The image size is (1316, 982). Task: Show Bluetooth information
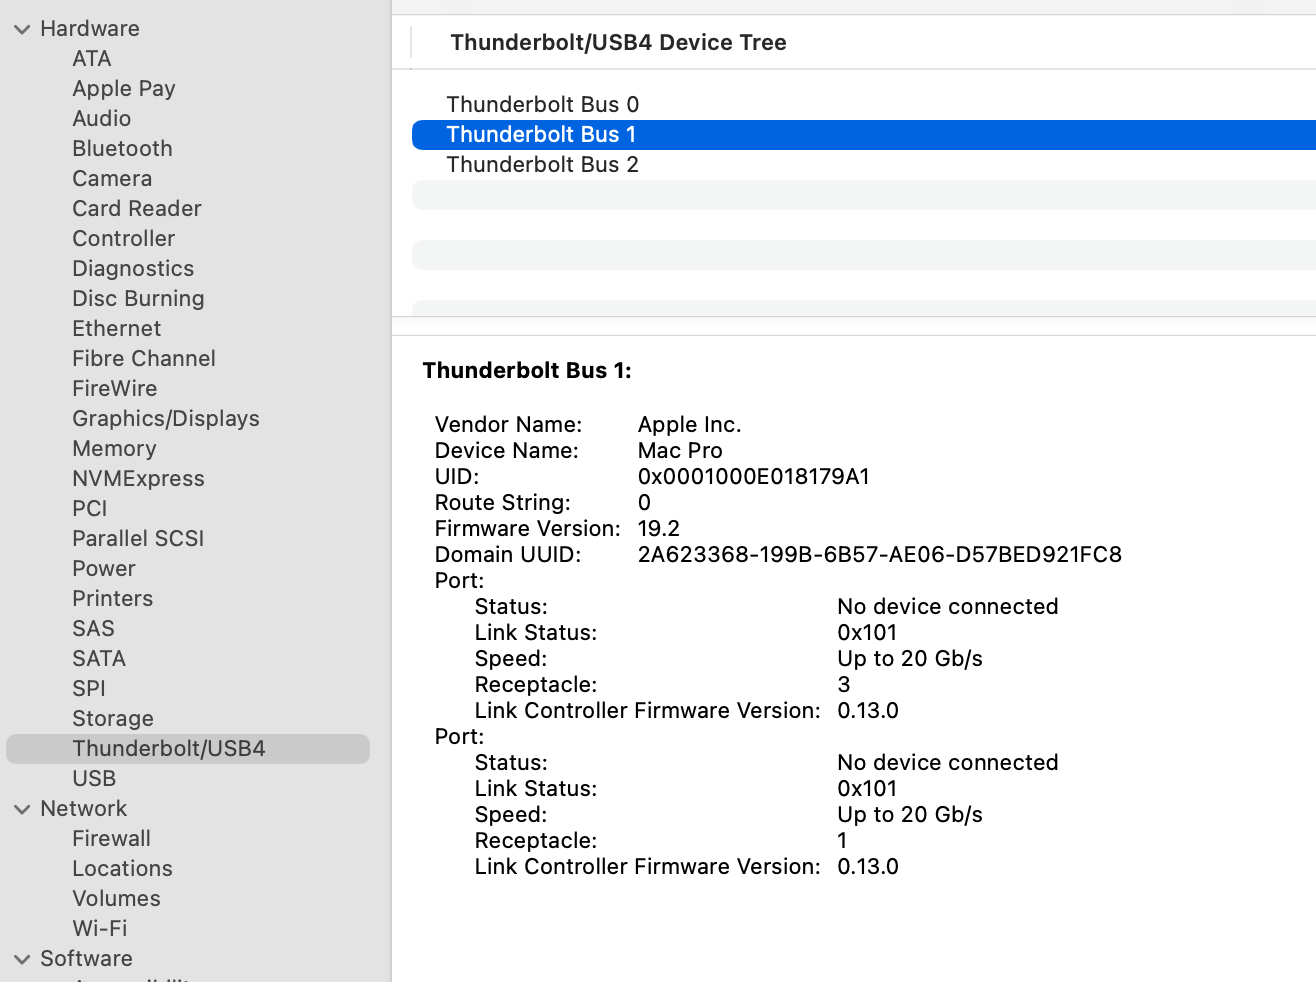122,149
